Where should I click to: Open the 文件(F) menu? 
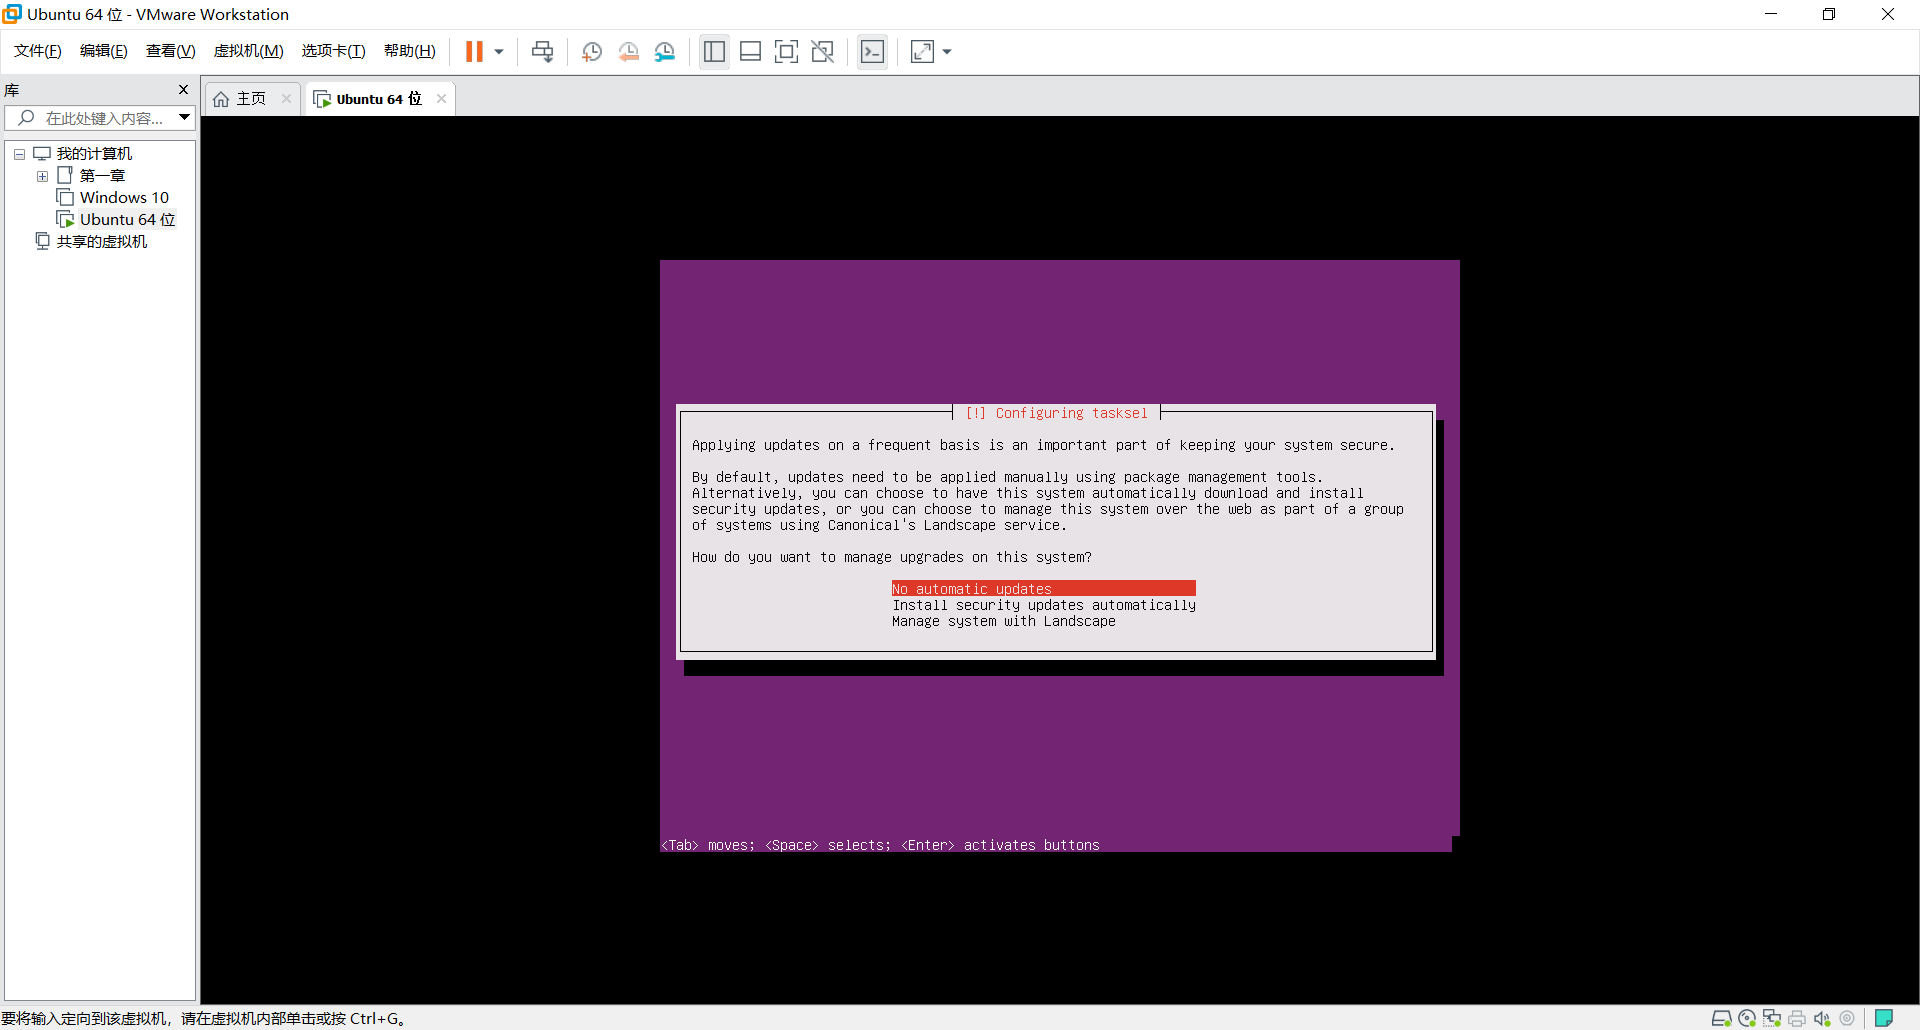point(38,51)
